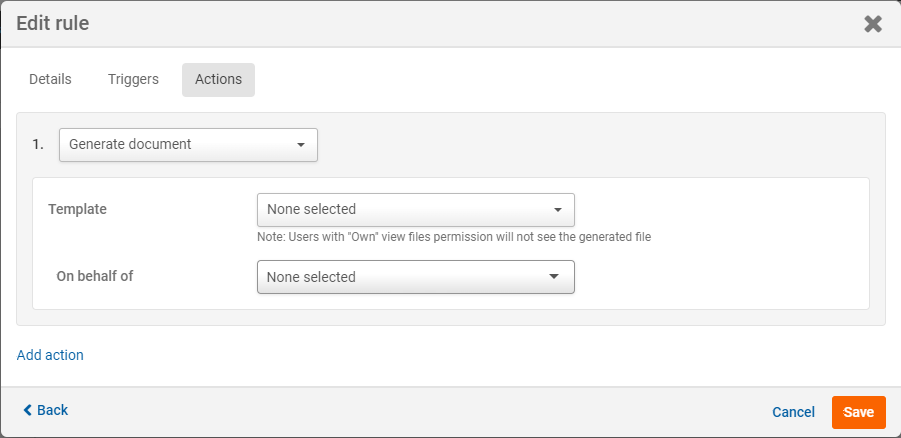Click the Template dropdown caret arrow
The height and width of the screenshot is (438, 901).
click(x=558, y=210)
